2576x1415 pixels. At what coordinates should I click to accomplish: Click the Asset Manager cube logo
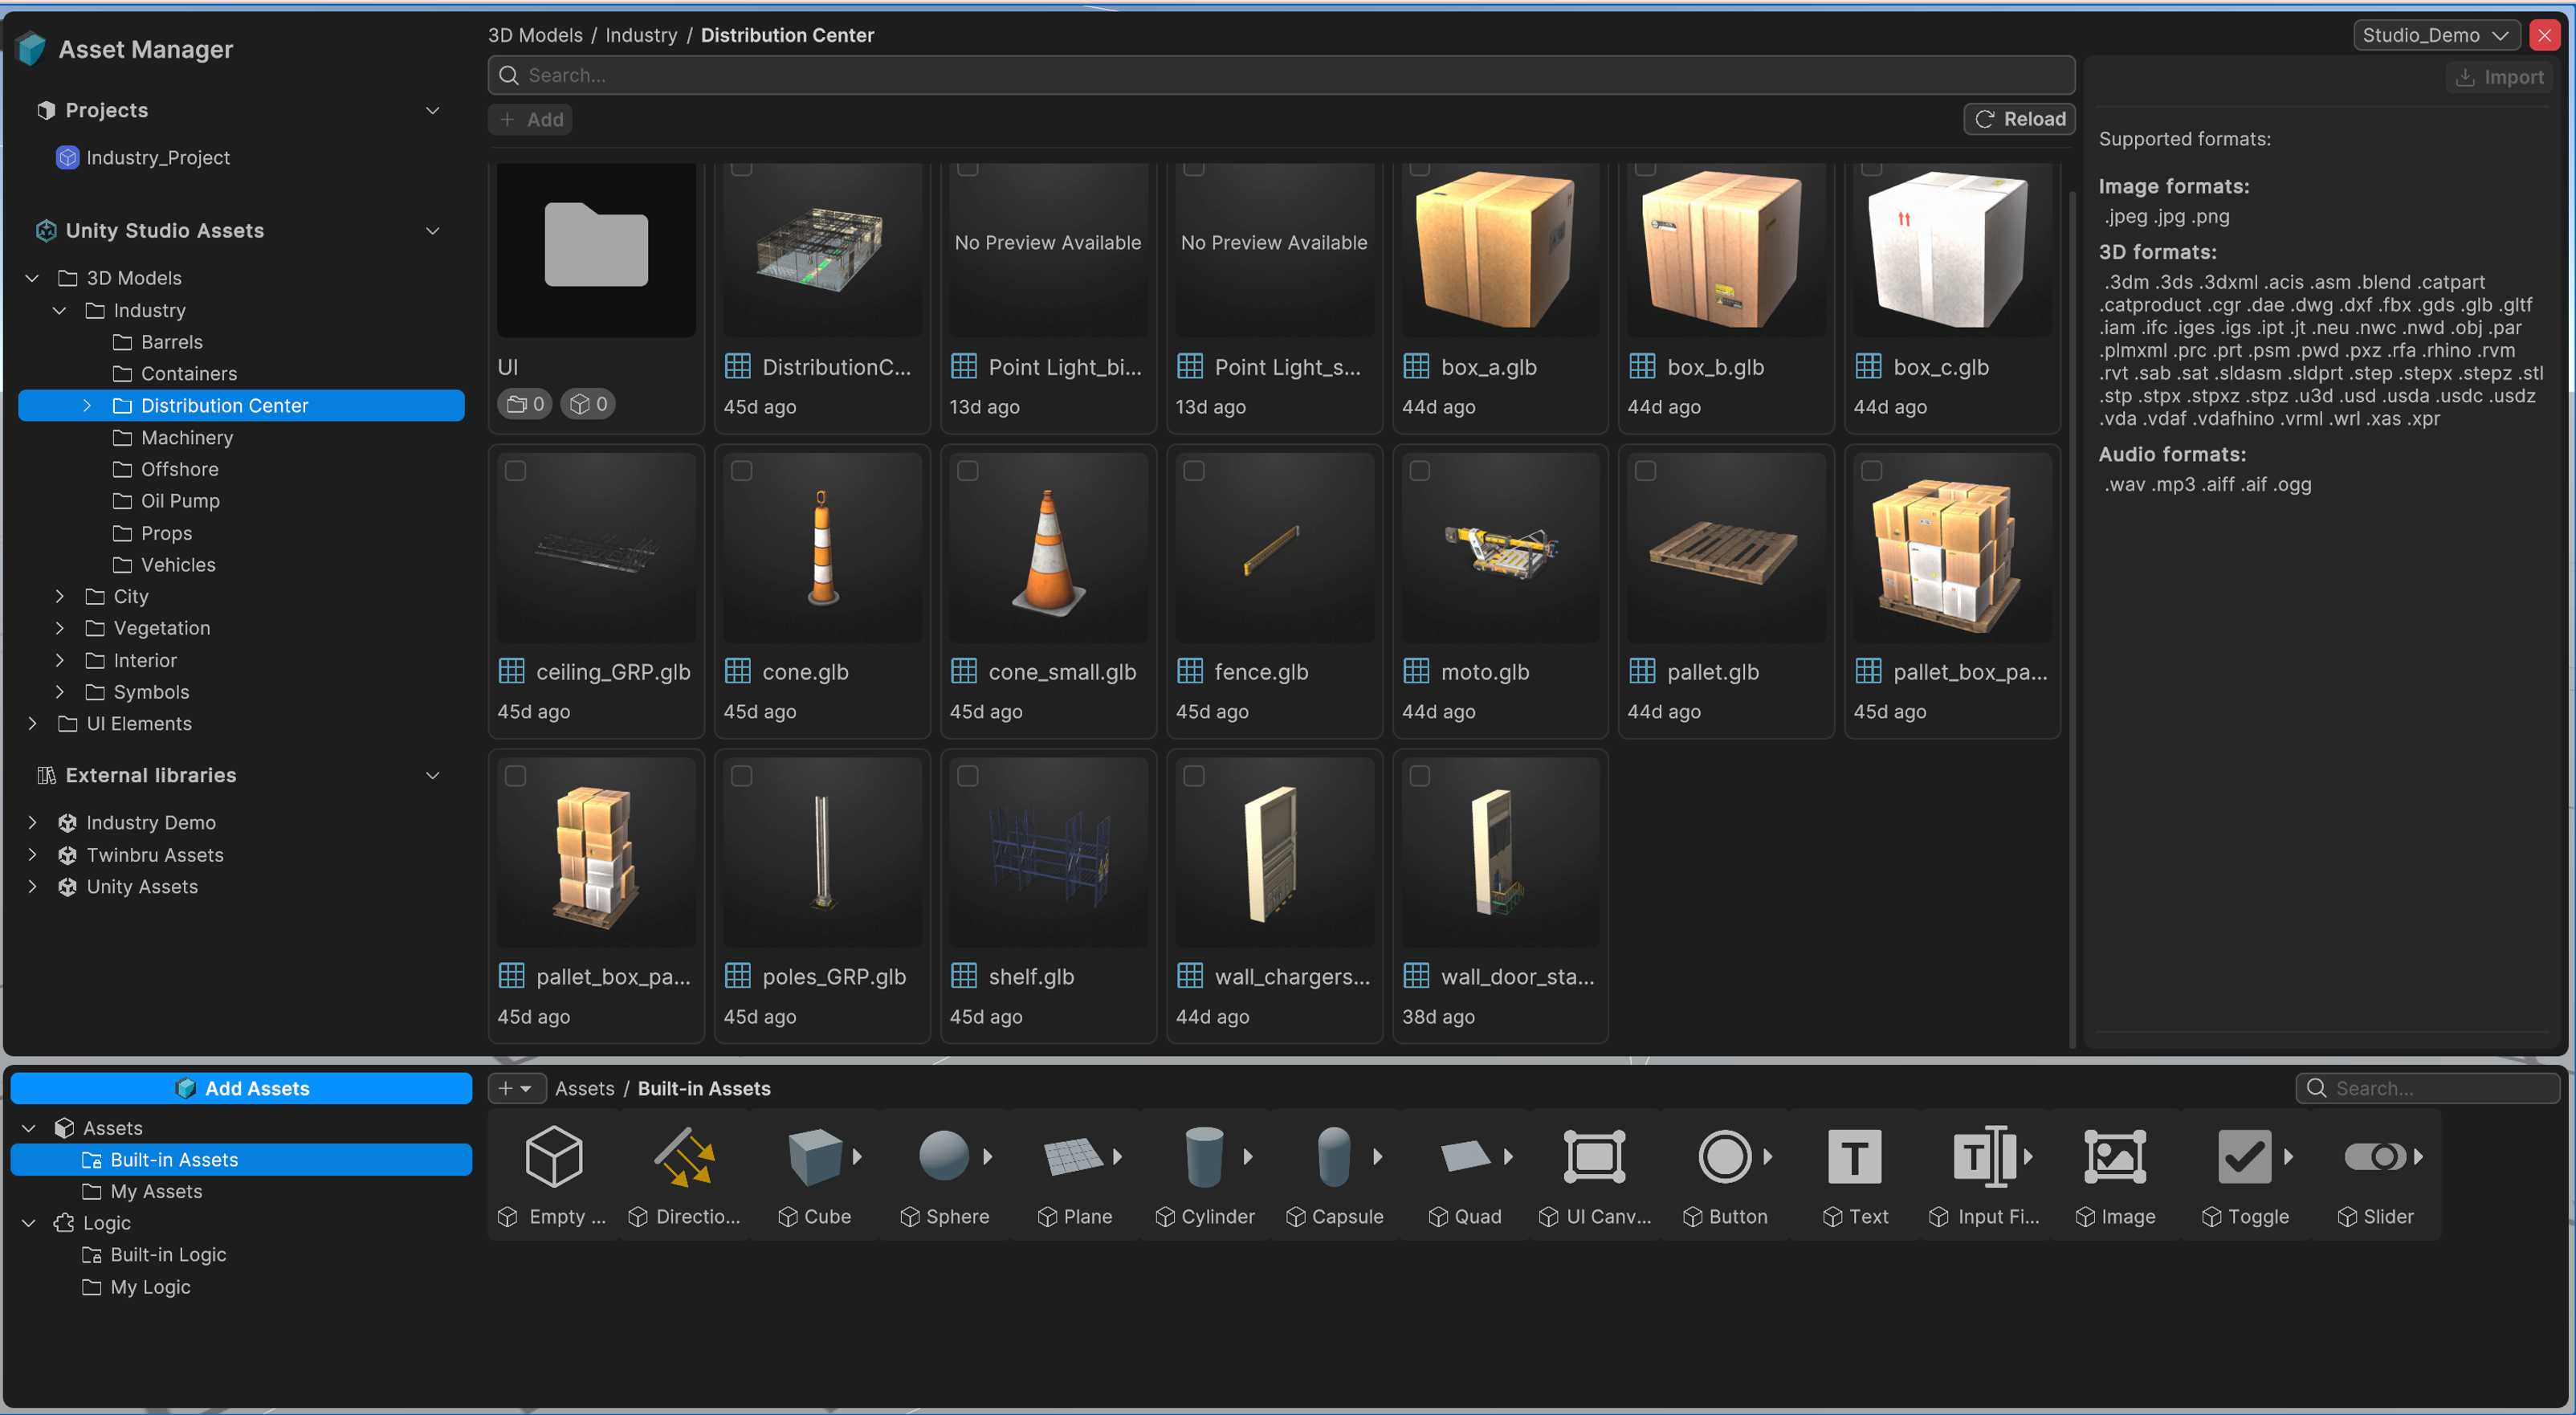click(x=32, y=48)
